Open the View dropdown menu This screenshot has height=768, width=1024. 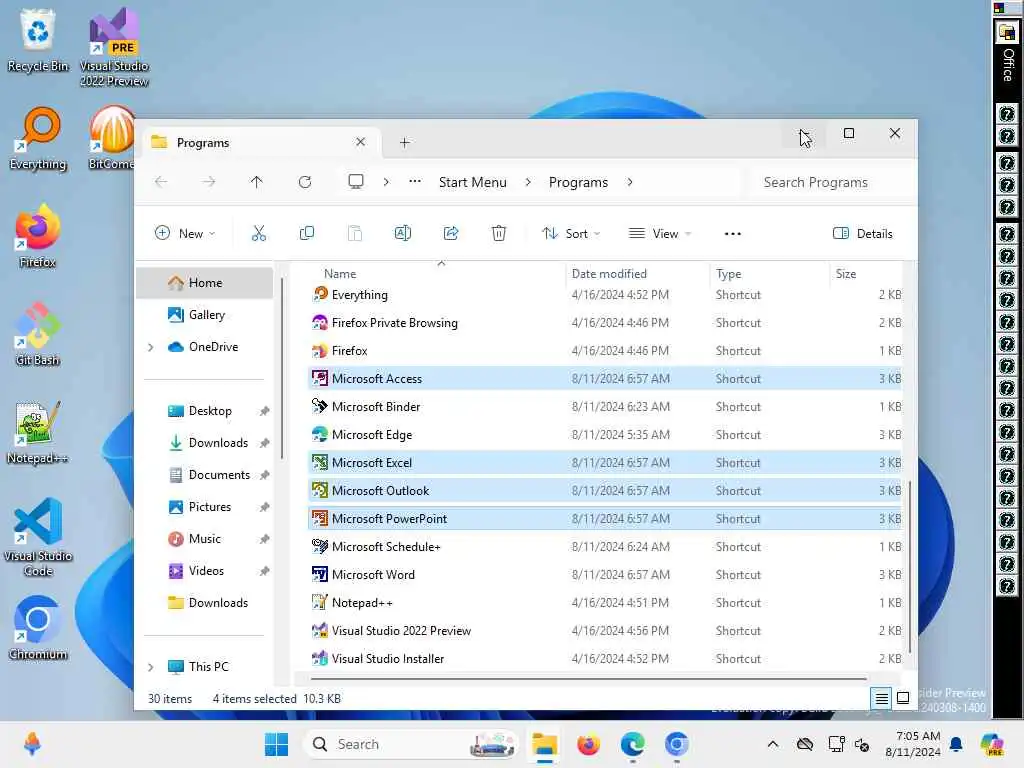659,234
